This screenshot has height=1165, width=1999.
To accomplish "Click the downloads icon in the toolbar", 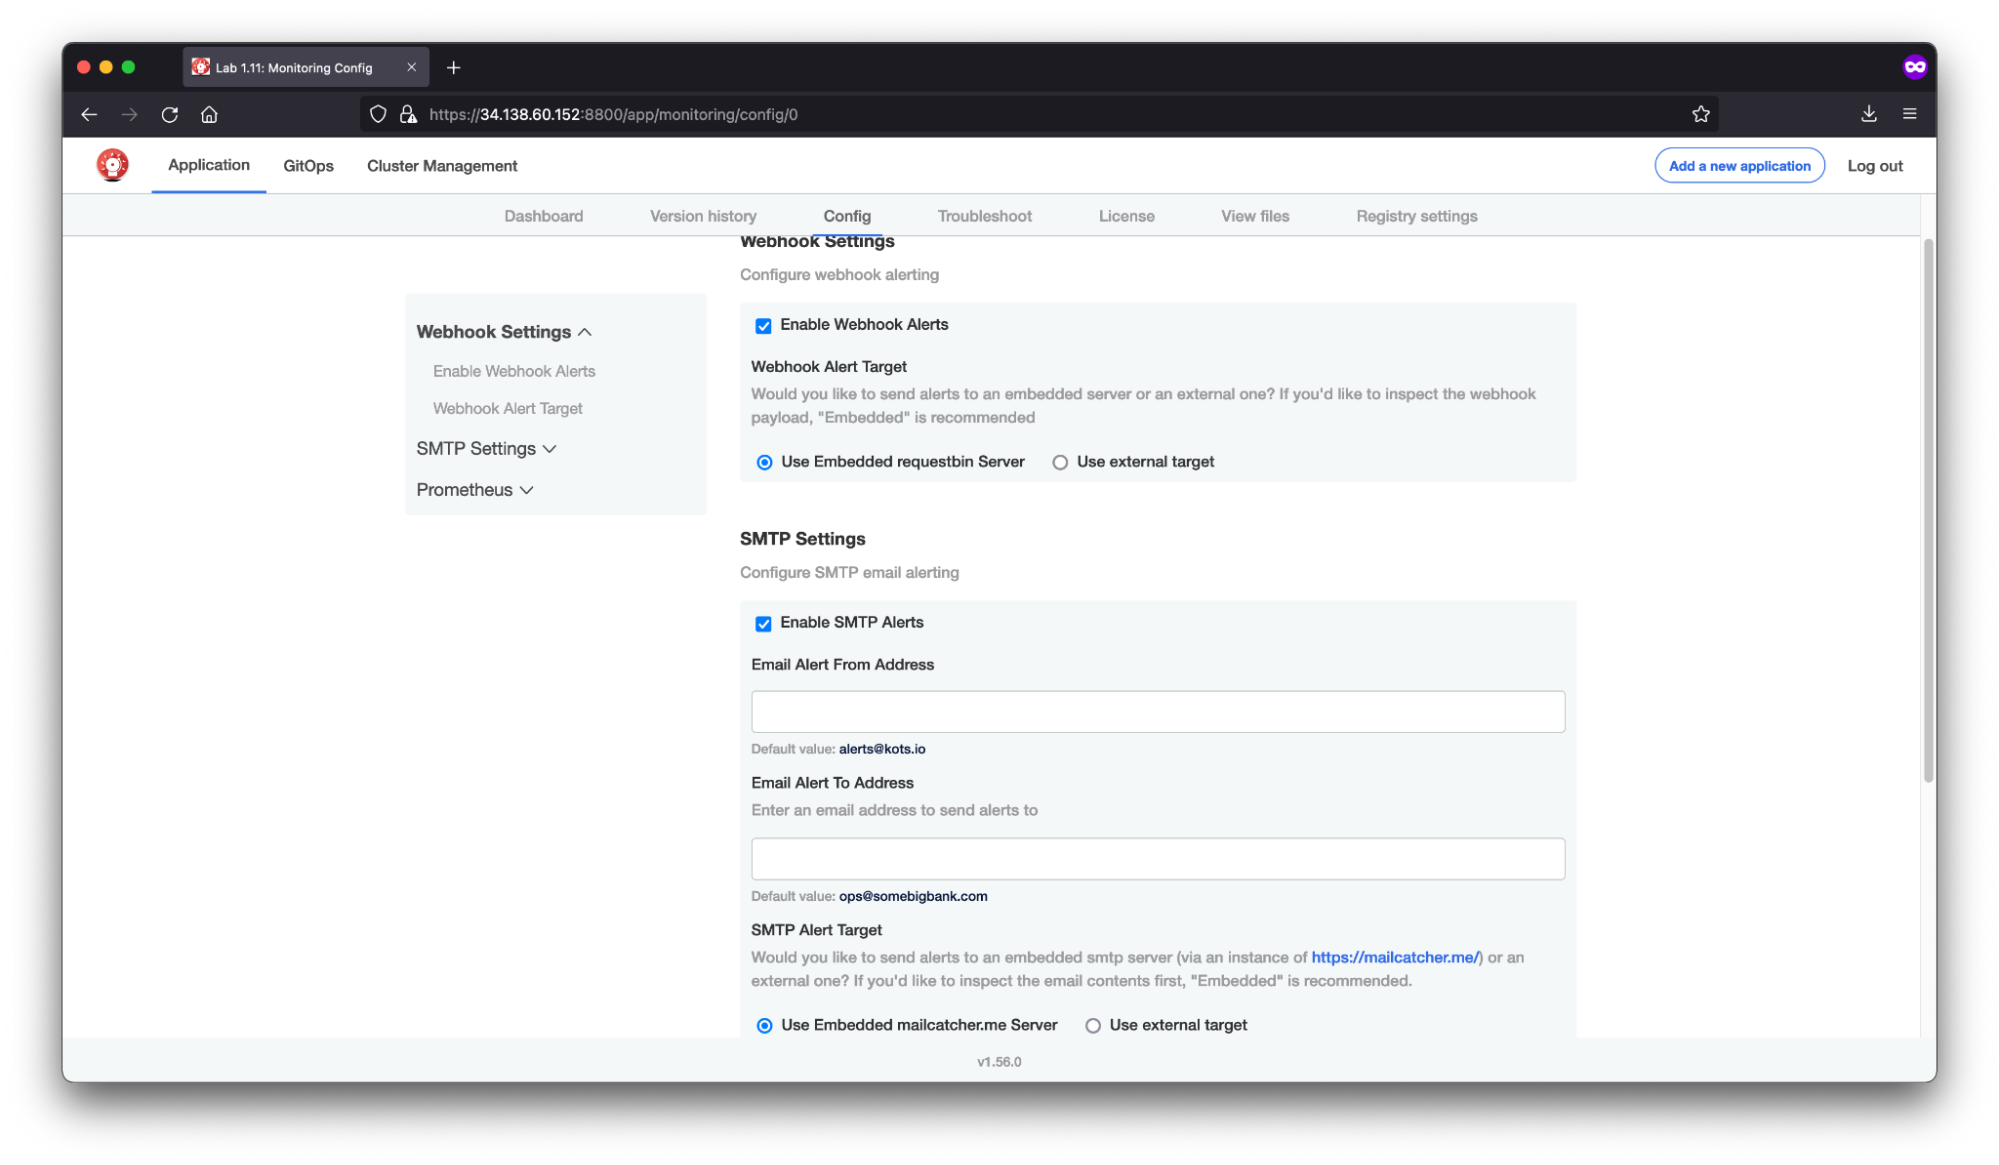I will [1867, 114].
